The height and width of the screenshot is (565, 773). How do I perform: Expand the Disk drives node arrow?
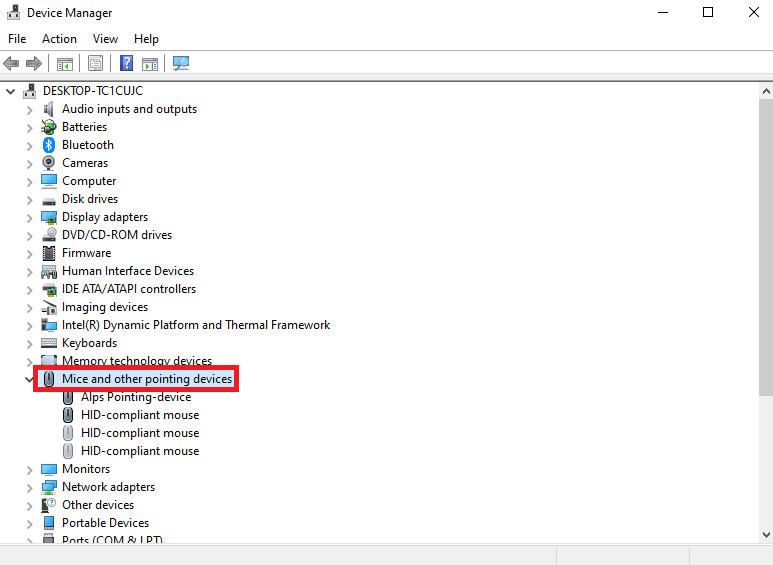30,200
